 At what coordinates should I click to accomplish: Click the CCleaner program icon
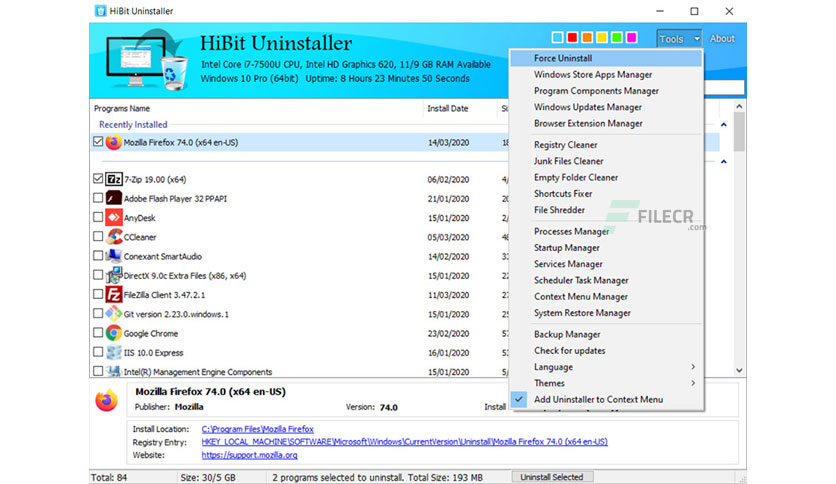tap(114, 237)
